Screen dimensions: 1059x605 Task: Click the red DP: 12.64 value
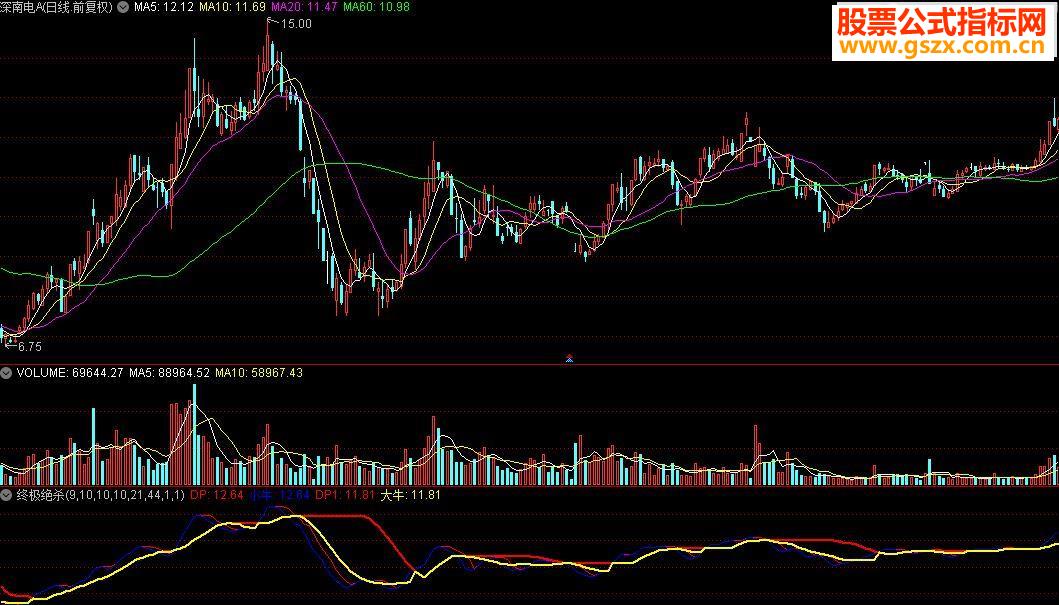(216, 495)
